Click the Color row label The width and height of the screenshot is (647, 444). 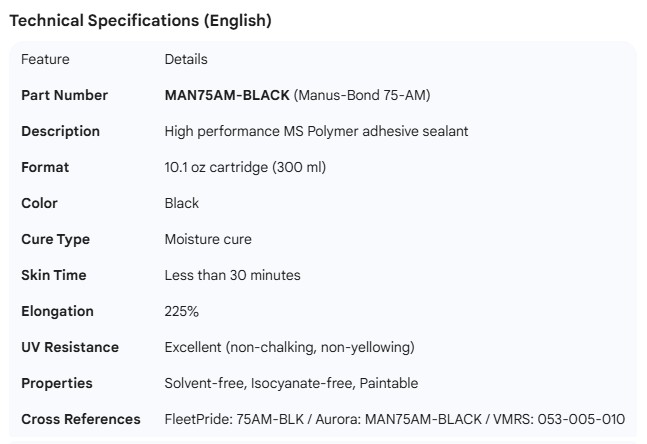click(x=39, y=203)
